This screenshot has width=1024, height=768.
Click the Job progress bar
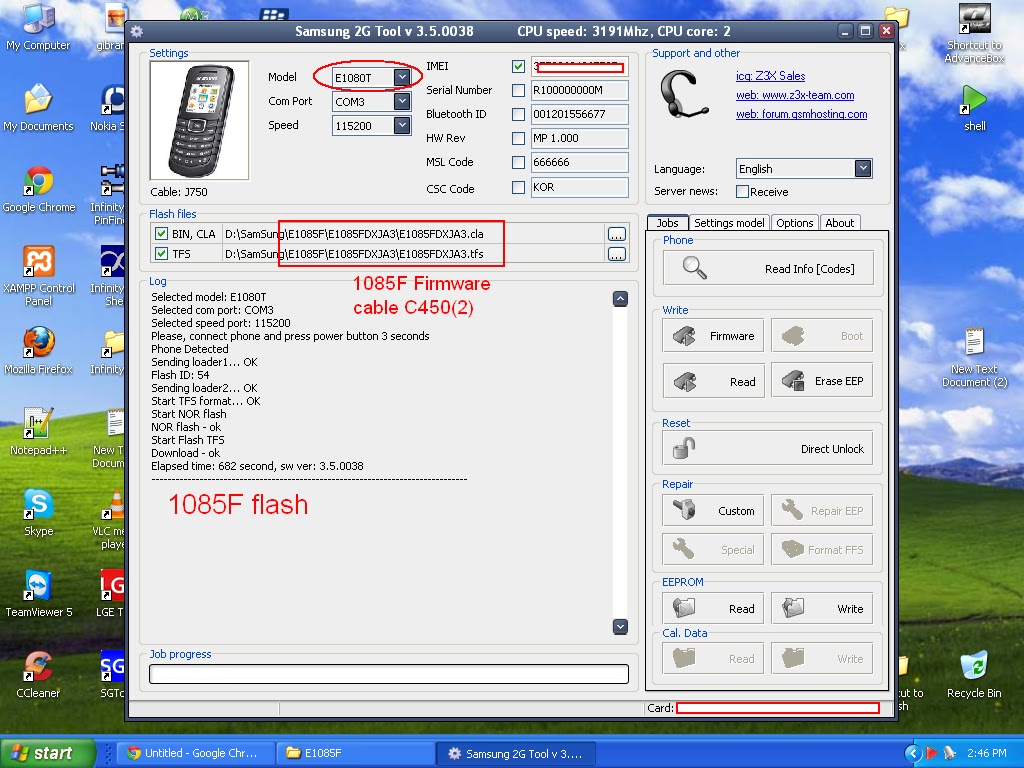pos(389,673)
